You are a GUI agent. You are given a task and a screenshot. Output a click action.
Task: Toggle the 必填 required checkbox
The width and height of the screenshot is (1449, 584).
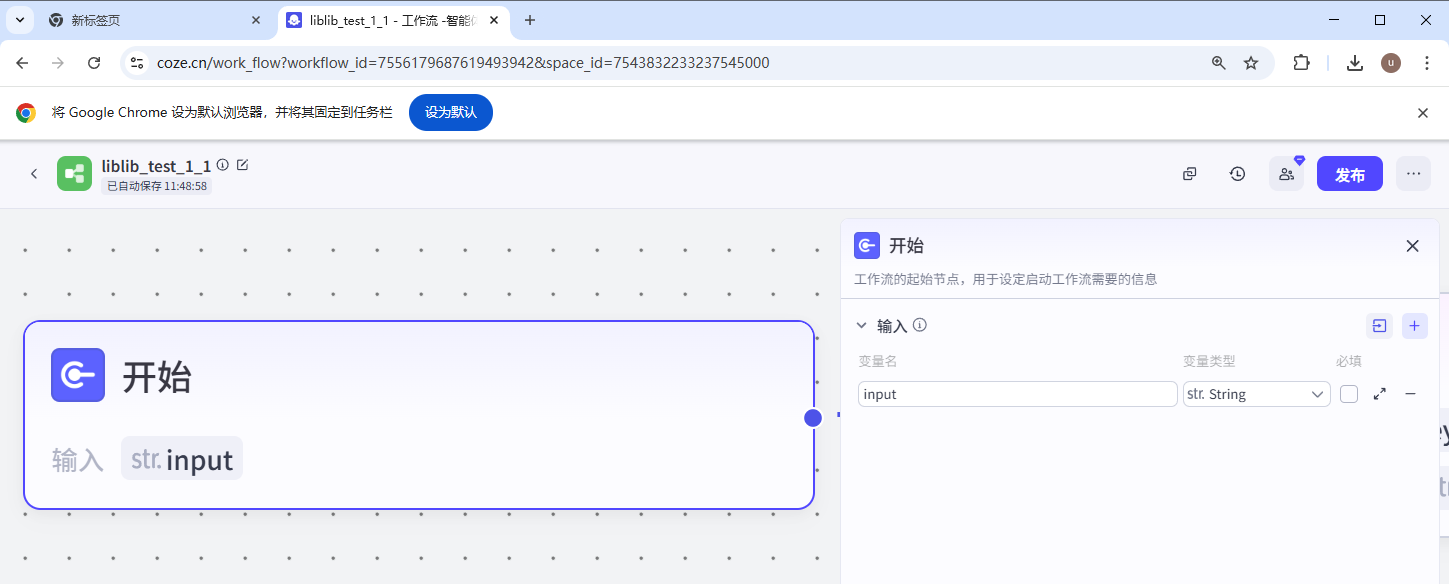pyautogui.click(x=1349, y=394)
